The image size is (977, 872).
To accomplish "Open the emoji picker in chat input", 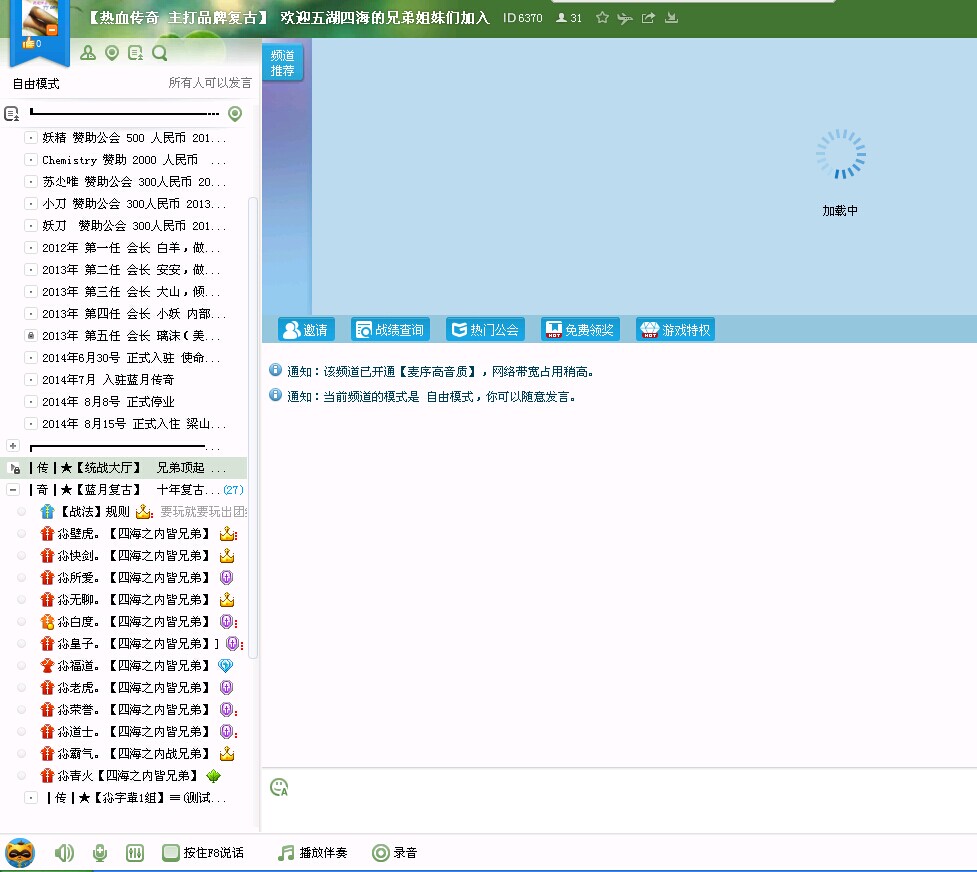I will pos(279,787).
